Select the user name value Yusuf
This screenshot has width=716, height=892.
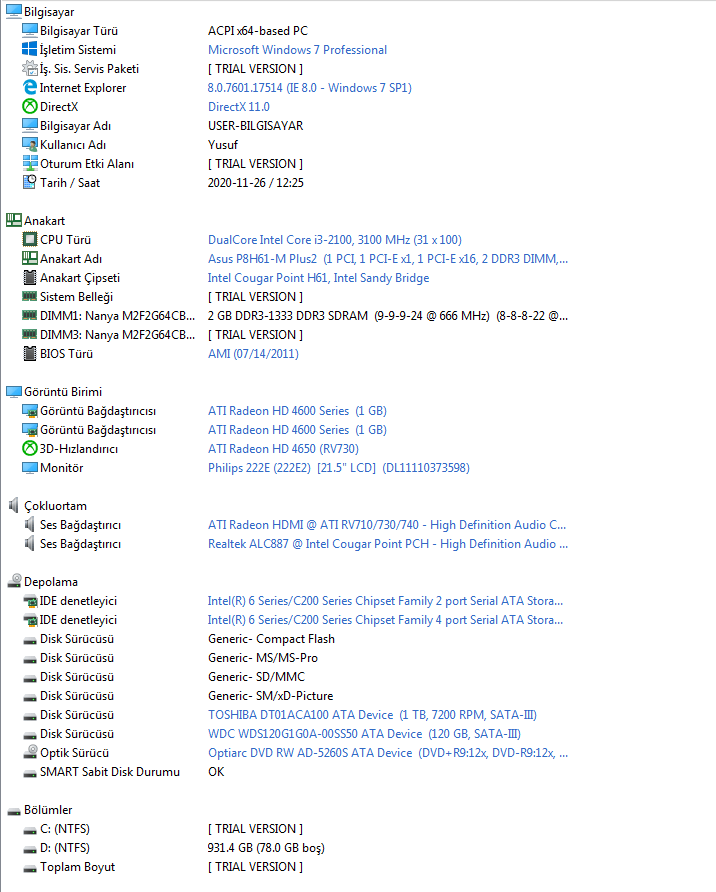(222, 144)
